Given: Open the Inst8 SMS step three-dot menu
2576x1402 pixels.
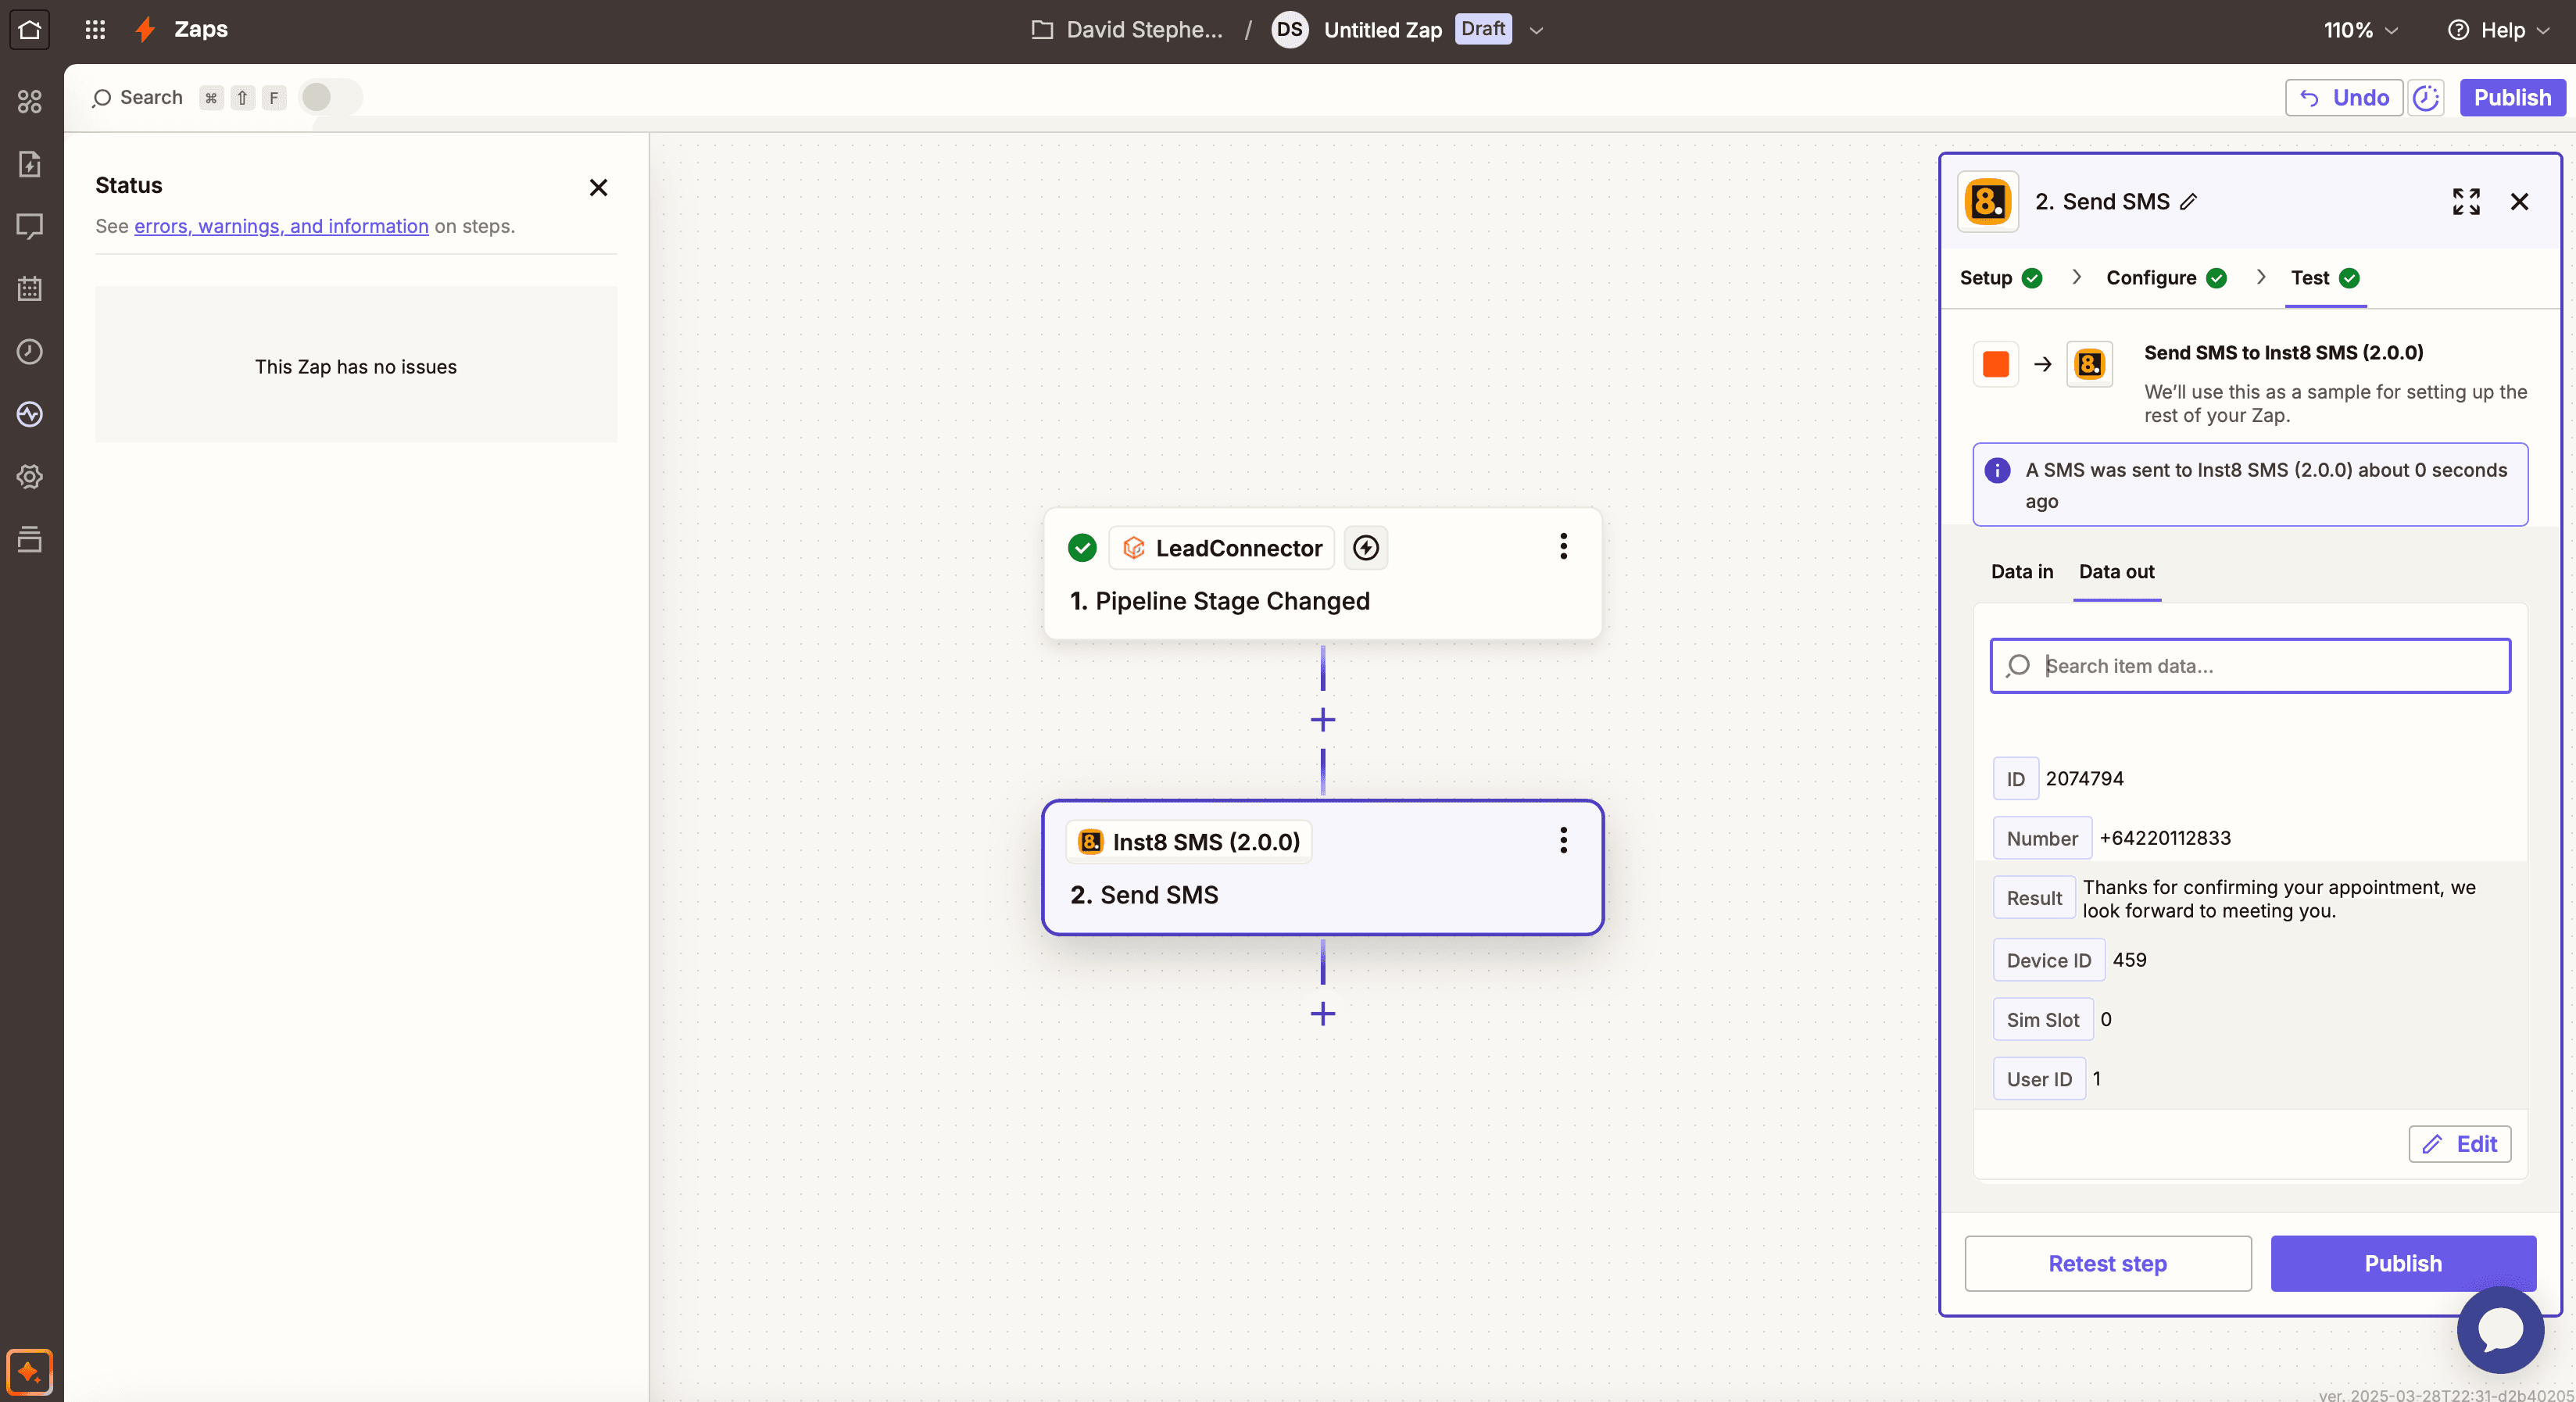Looking at the screenshot, I should click(x=1563, y=841).
